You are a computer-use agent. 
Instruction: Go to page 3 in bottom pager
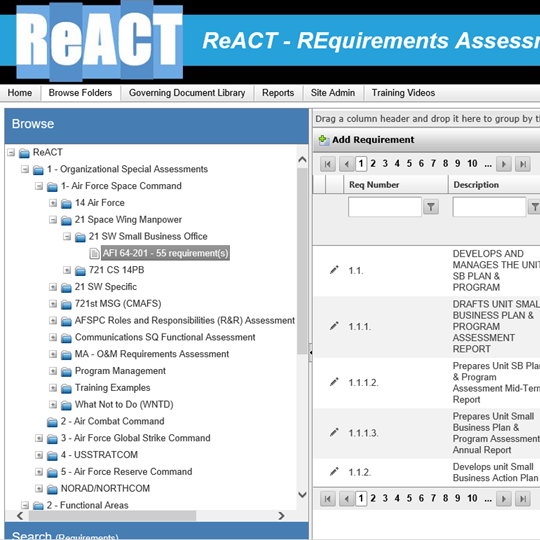pyautogui.click(x=385, y=498)
